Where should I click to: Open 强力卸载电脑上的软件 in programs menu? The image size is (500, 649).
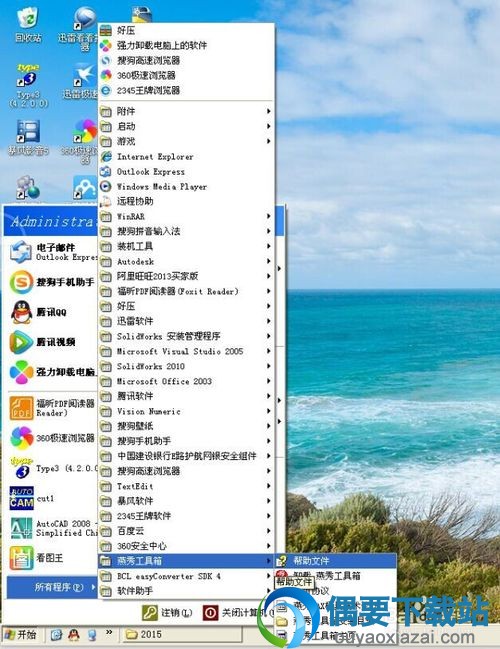(186, 45)
